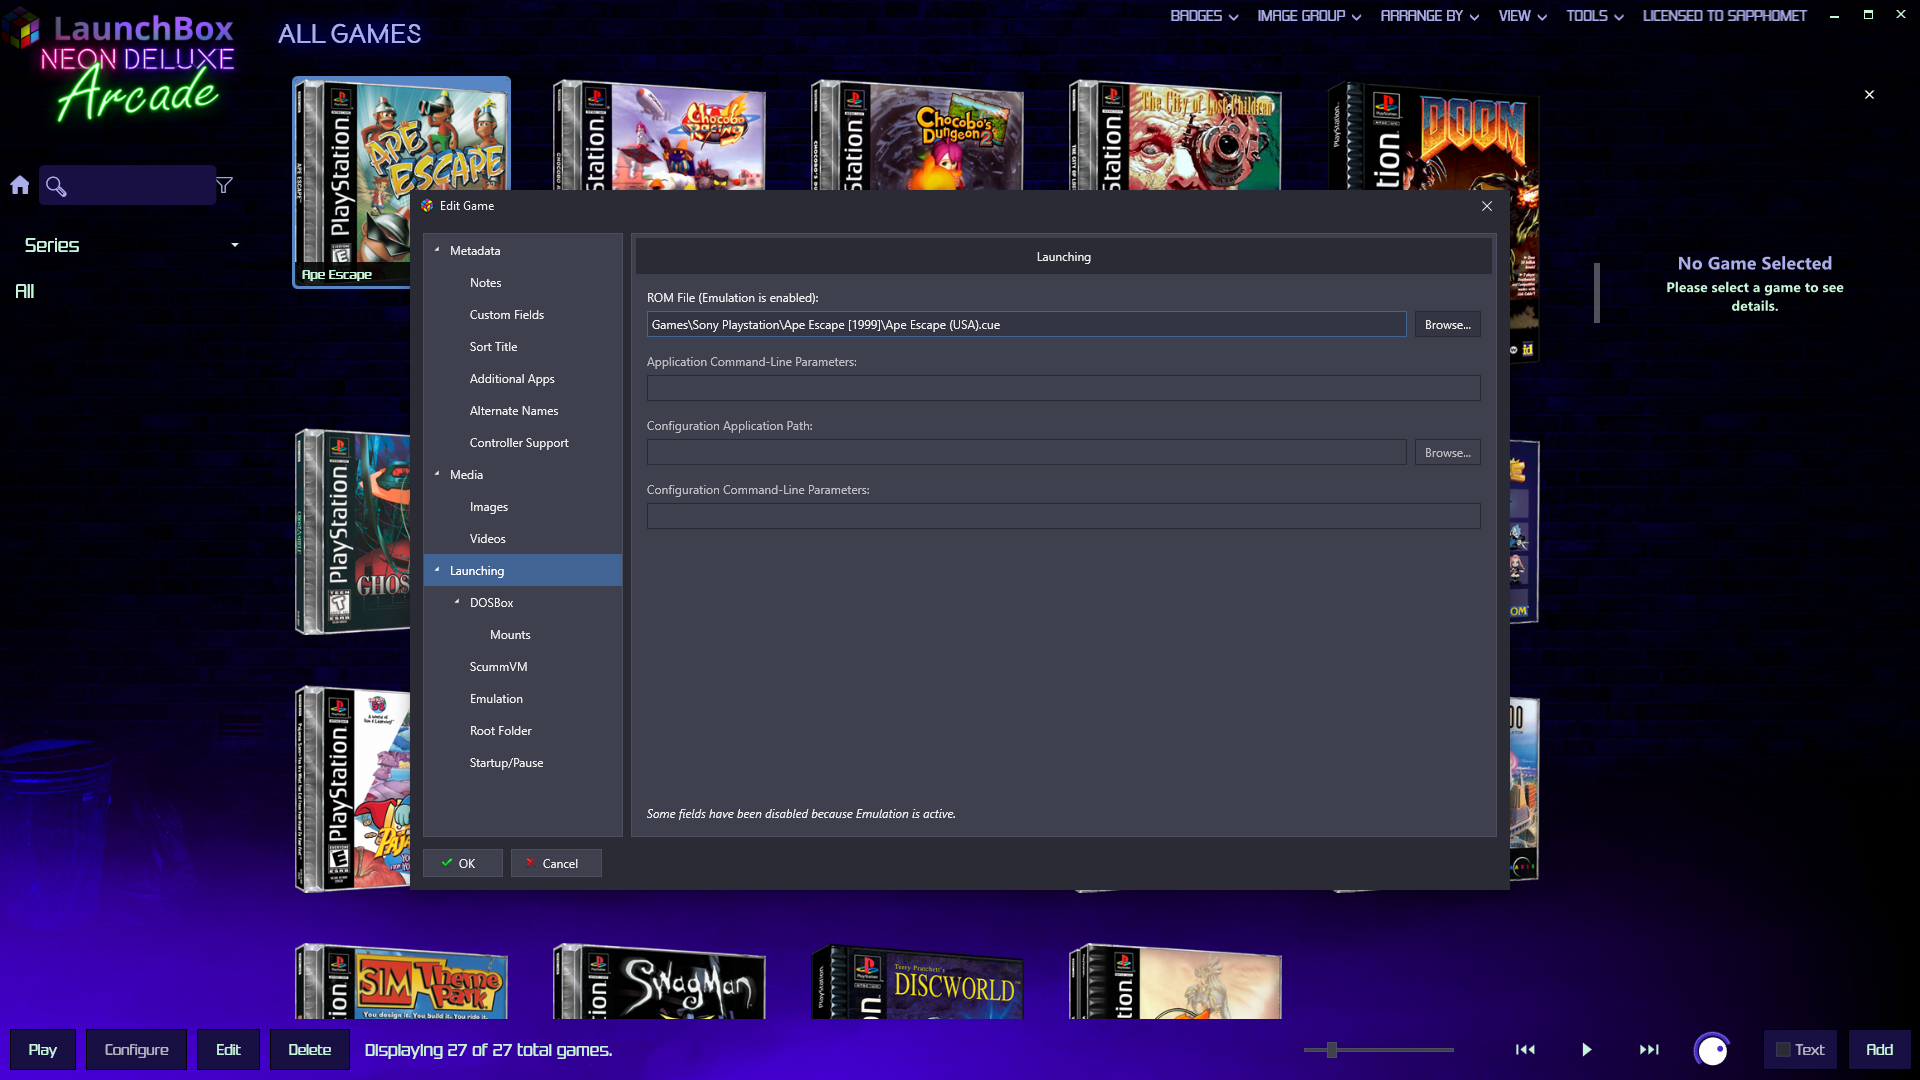
Task: Select Emulation tree item
Action: coord(496,699)
